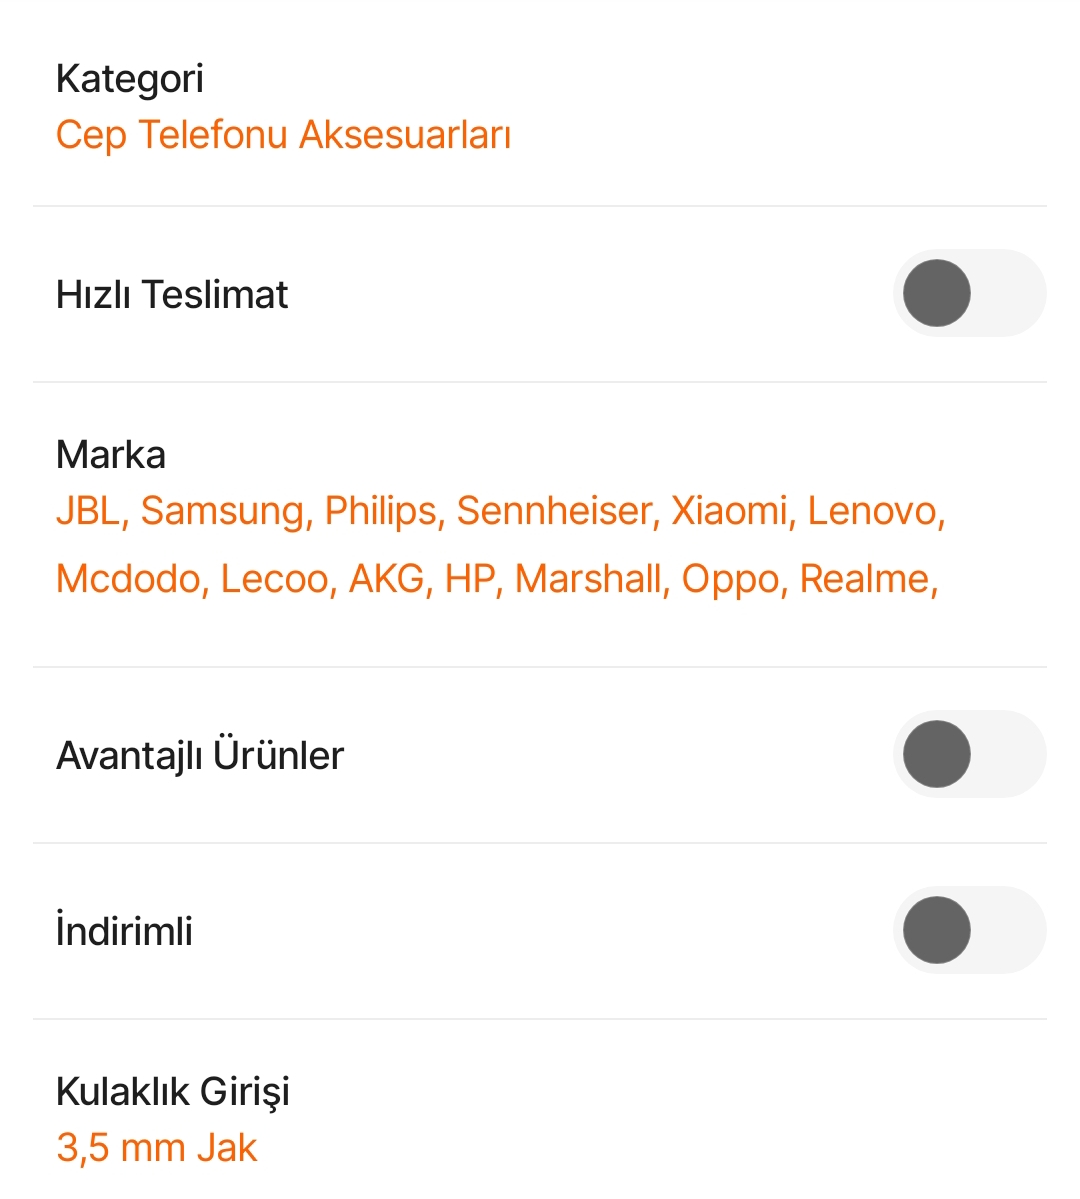Expand the Marka filter heading
The image size is (1080, 1199).
[x=111, y=454]
